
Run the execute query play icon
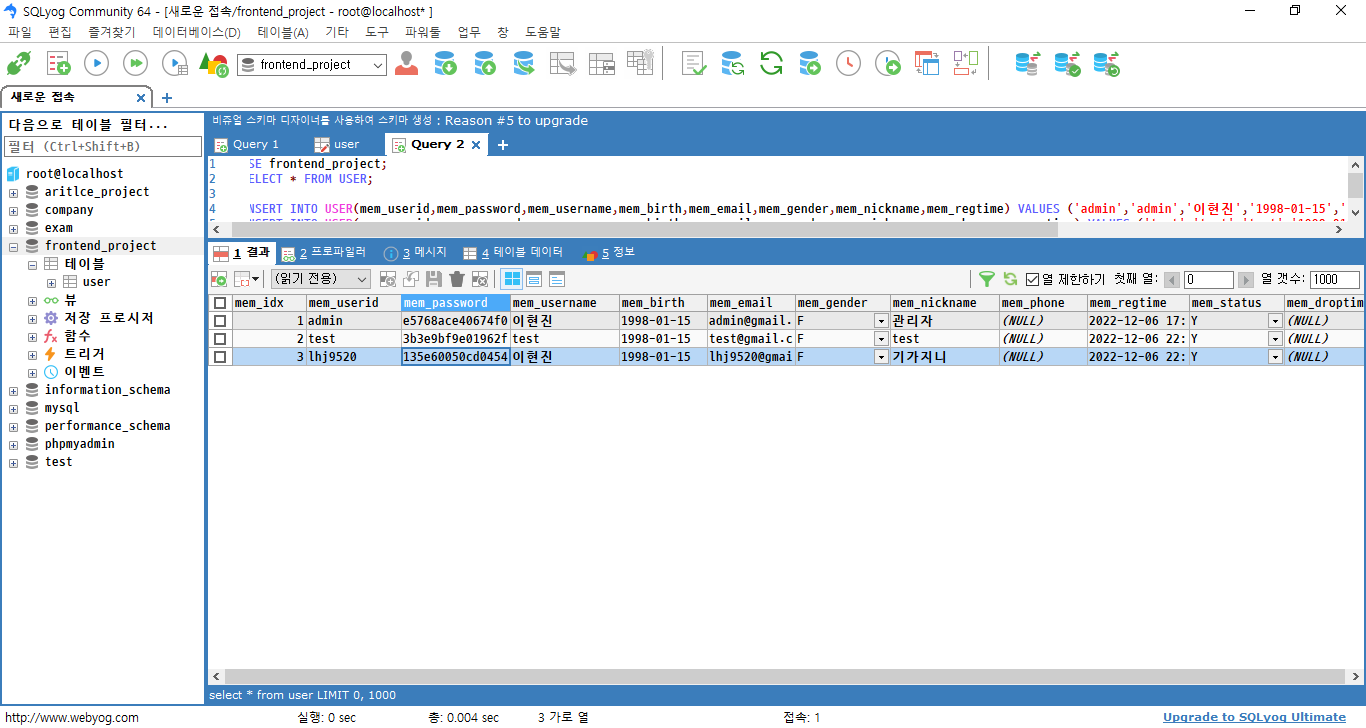[96, 64]
